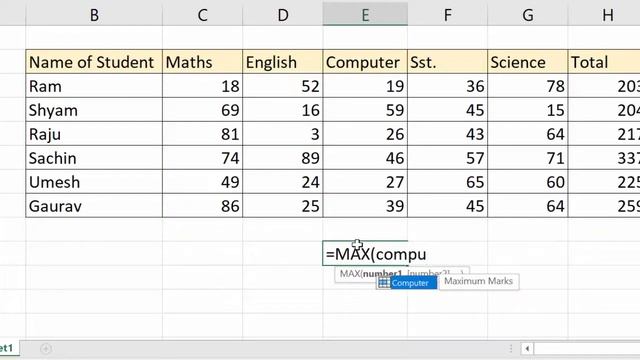Click Umesh's Computer score 27
This screenshot has height=360, width=640.
(x=365, y=182)
